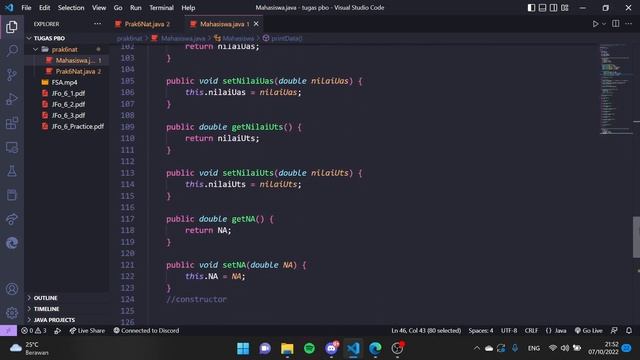Change indentation via Spaces: 4
The height and width of the screenshot is (360, 640).
(x=480, y=331)
